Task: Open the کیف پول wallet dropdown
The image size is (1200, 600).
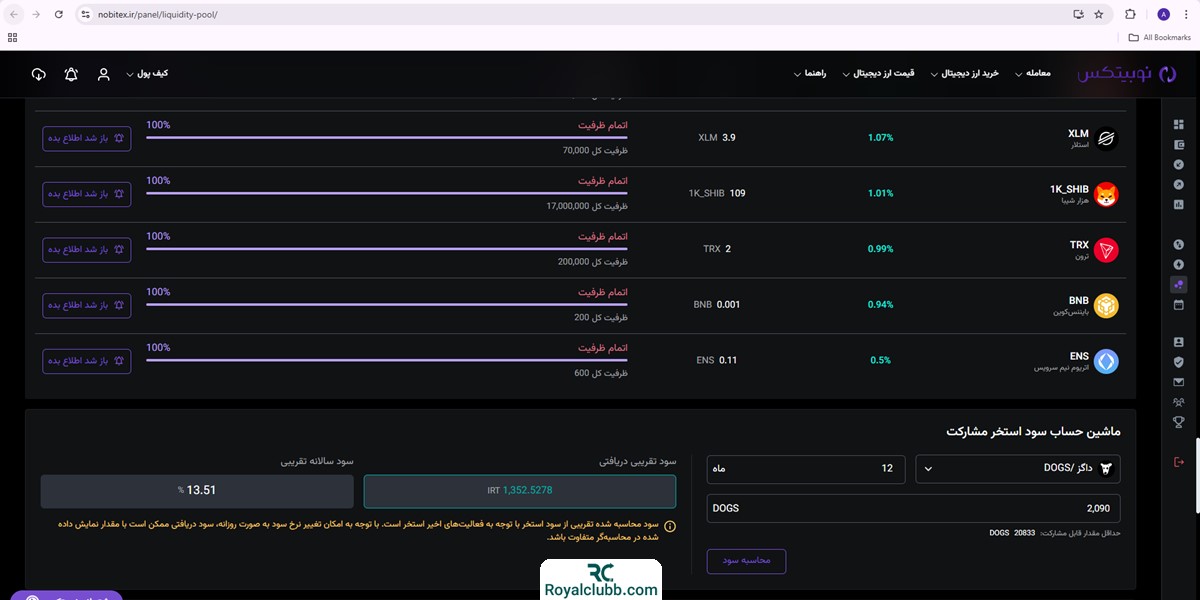Action: (146, 74)
